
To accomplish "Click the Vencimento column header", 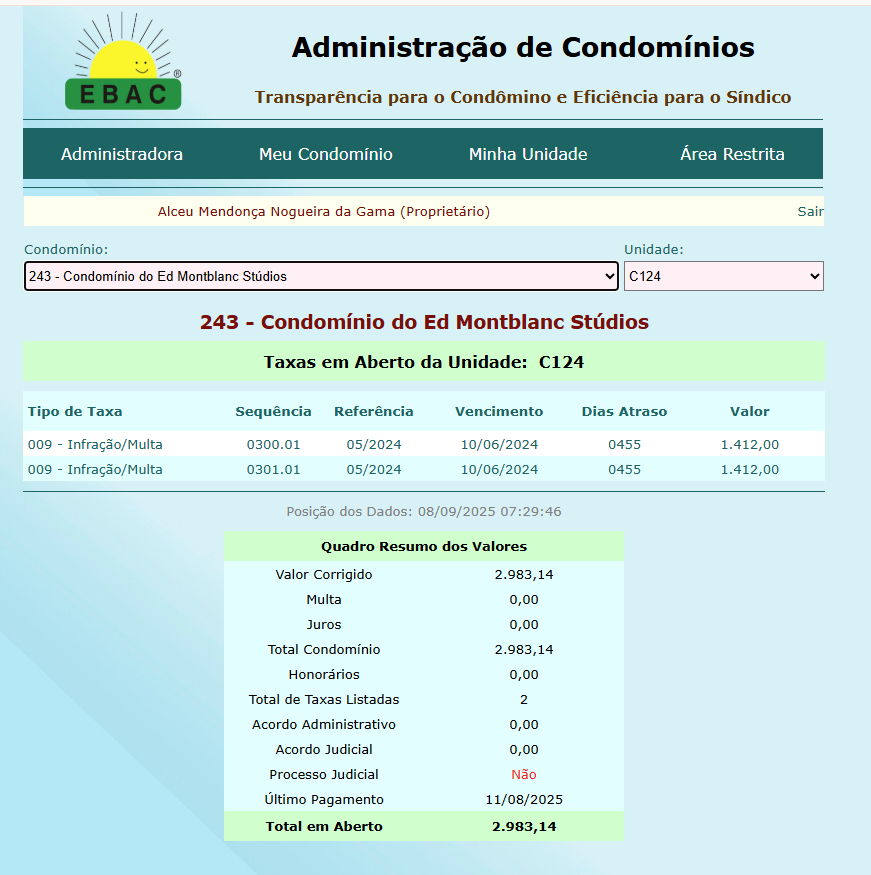I will tap(499, 411).
